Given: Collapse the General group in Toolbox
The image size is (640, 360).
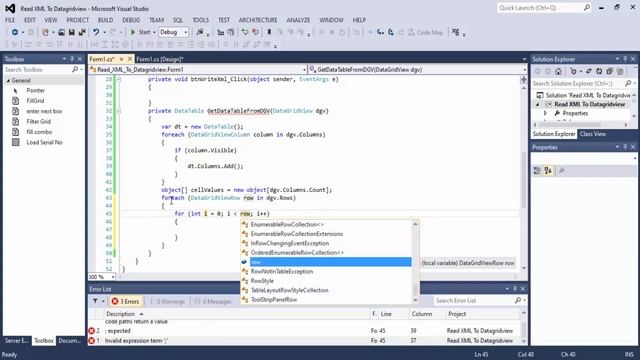Looking at the screenshot, I should pos(8,81).
